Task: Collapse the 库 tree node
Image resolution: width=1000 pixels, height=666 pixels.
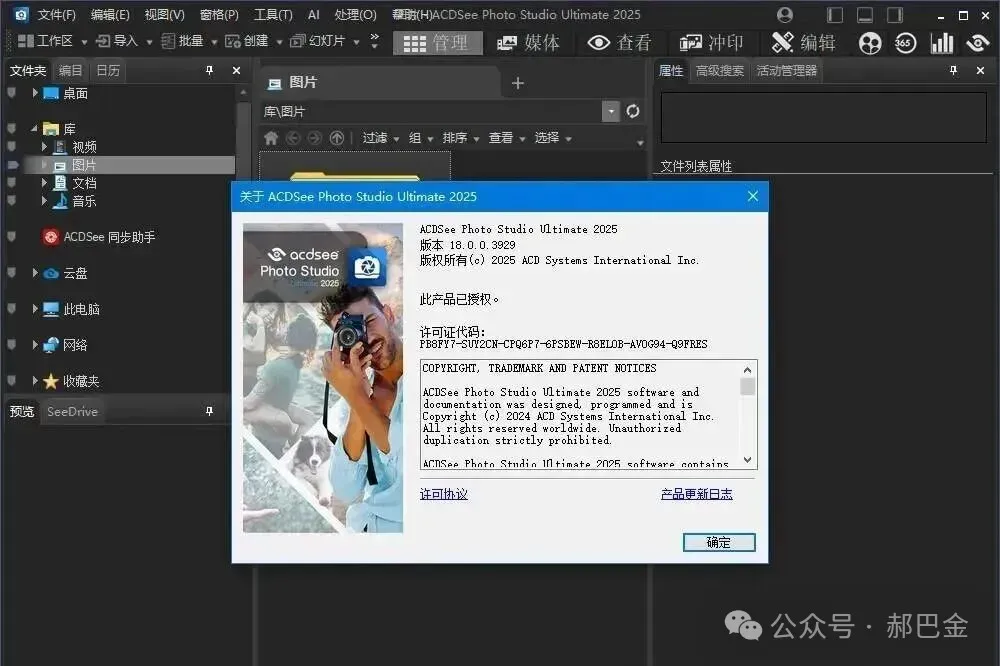Action: pyautogui.click(x=34, y=129)
